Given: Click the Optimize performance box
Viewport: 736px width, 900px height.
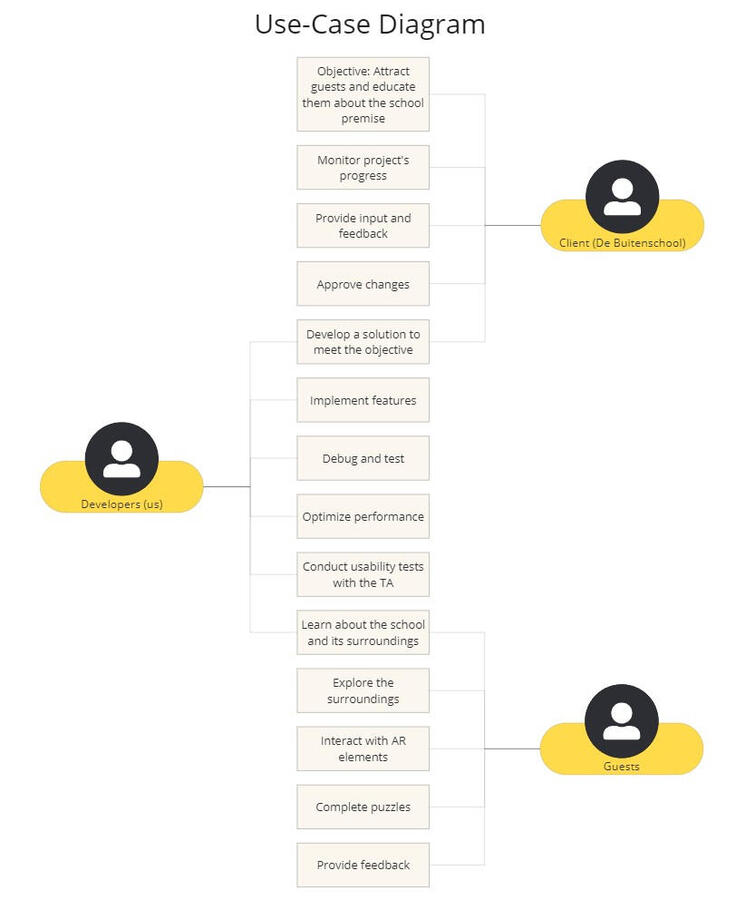Looking at the screenshot, I should click(x=363, y=516).
